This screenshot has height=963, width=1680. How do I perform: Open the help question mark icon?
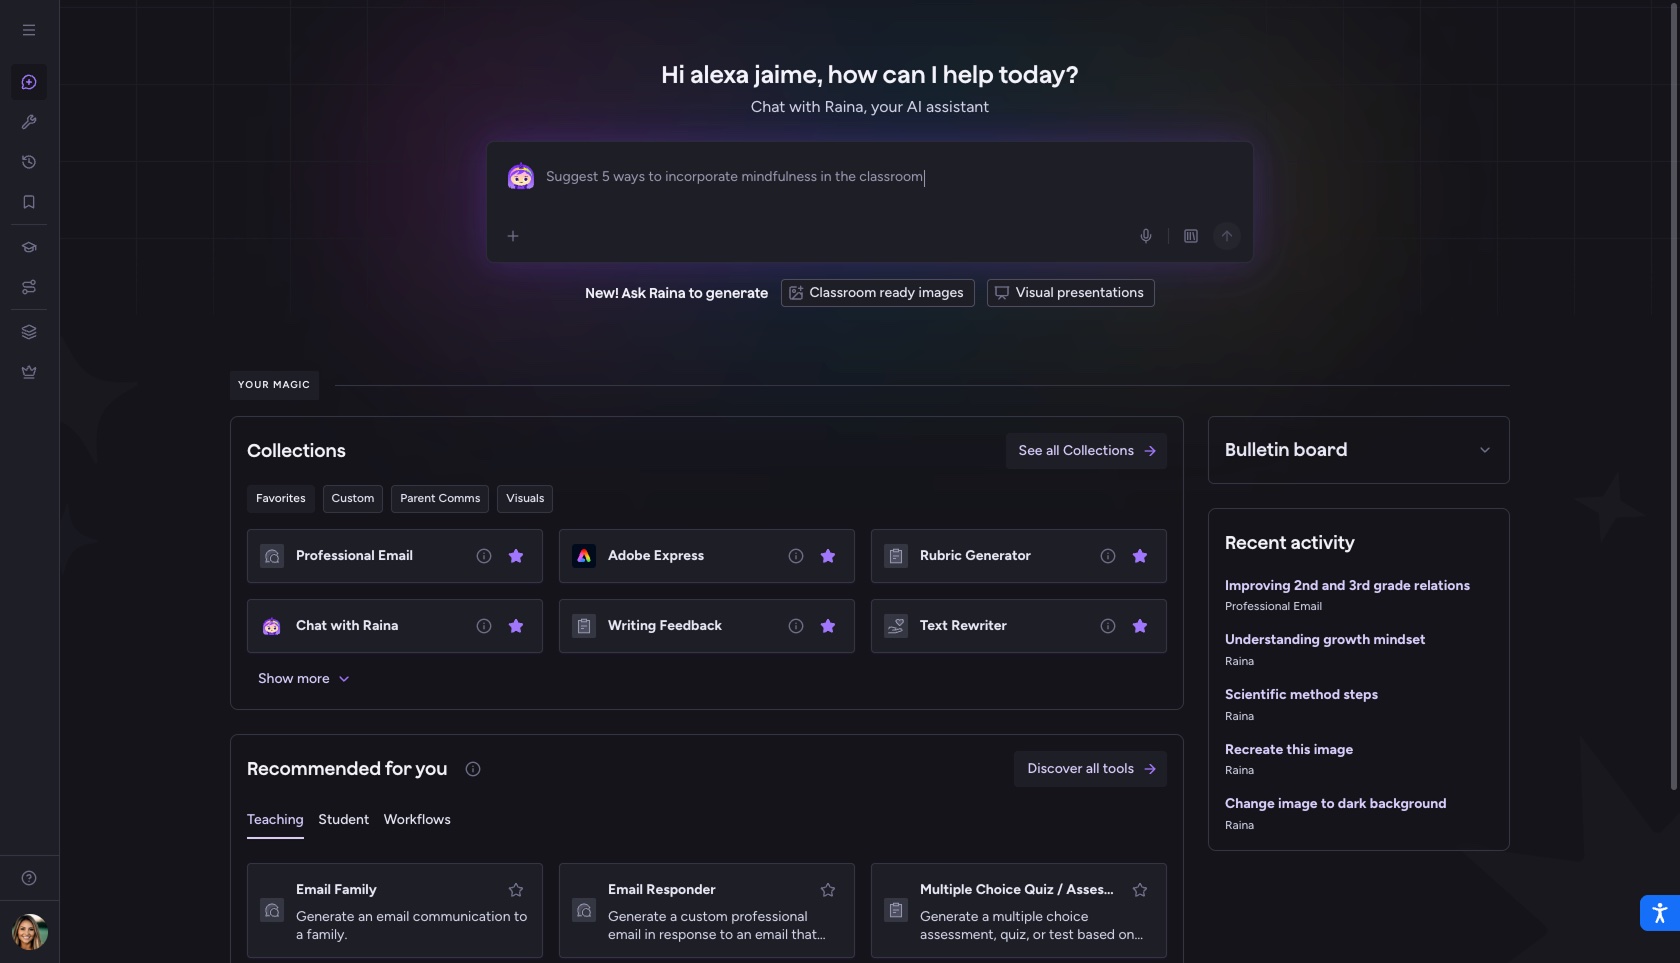[x=29, y=878]
